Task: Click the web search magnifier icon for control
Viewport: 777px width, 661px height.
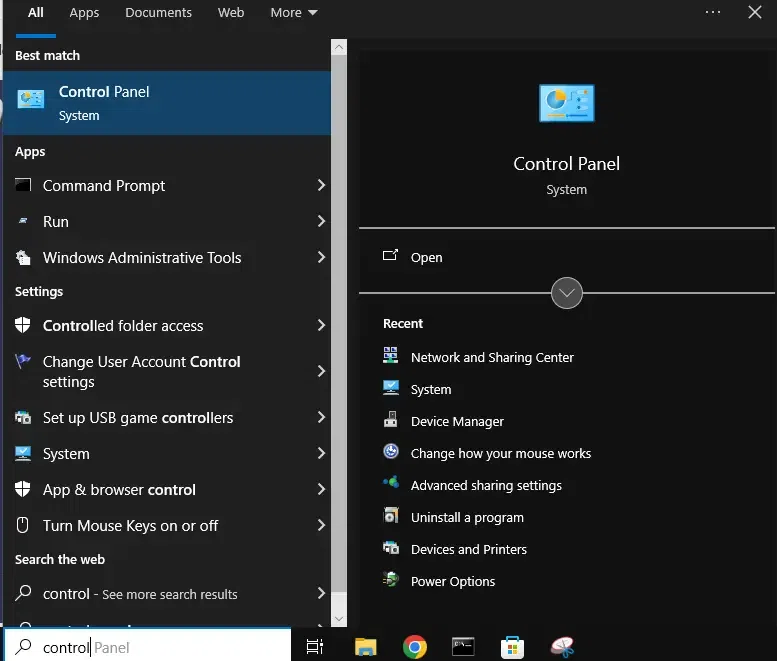Action: click(x=23, y=593)
